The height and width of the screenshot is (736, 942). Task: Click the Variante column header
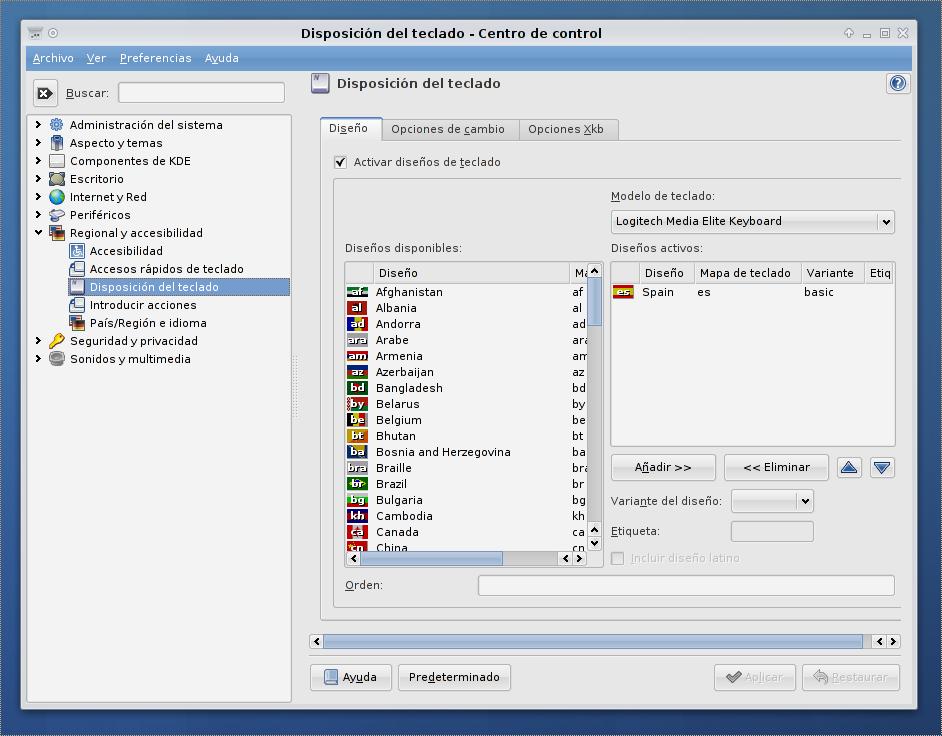point(832,273)
